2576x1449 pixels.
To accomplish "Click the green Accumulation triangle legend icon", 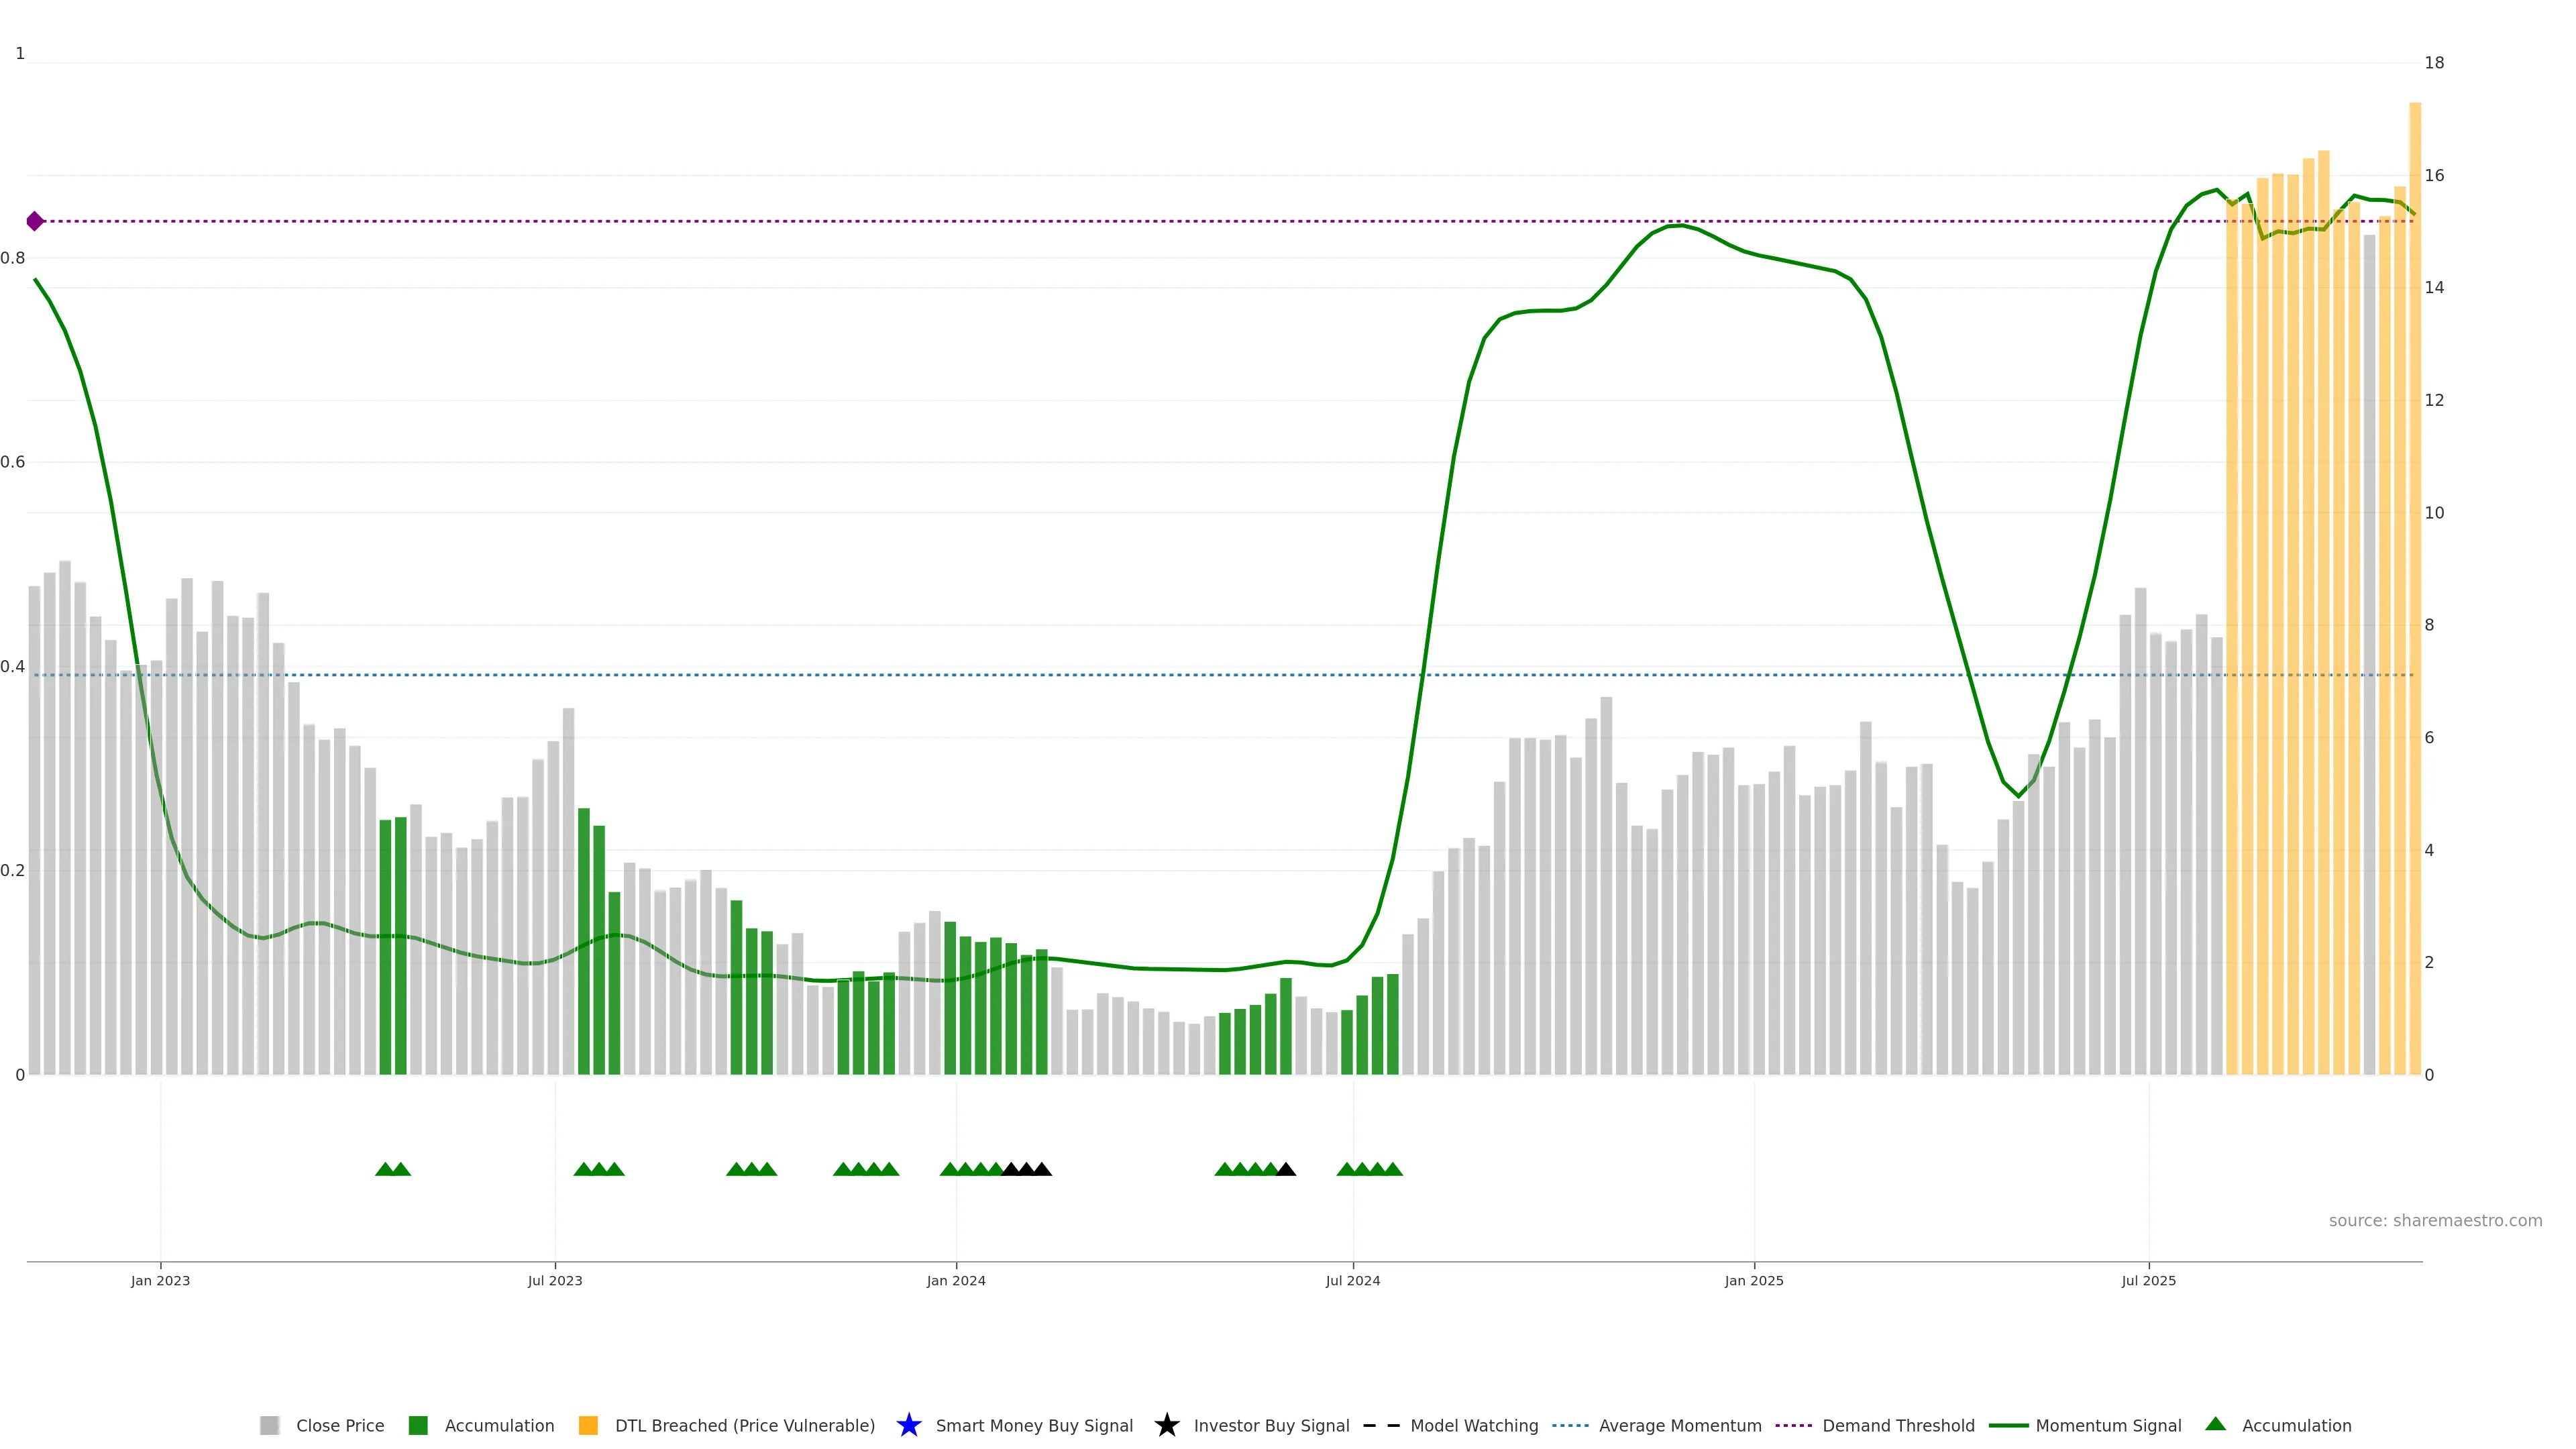I will pyautogui.click(x=2215, y=1424).
